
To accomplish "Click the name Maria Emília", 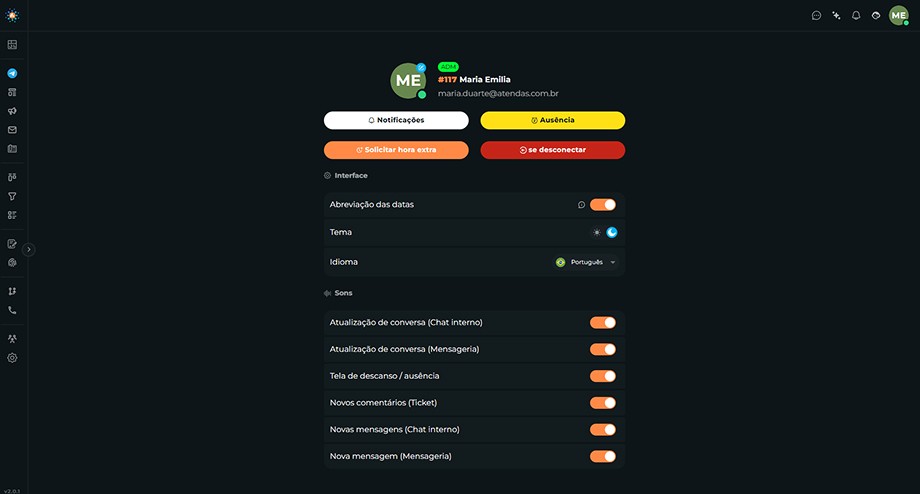I will (x=485, y=79).
